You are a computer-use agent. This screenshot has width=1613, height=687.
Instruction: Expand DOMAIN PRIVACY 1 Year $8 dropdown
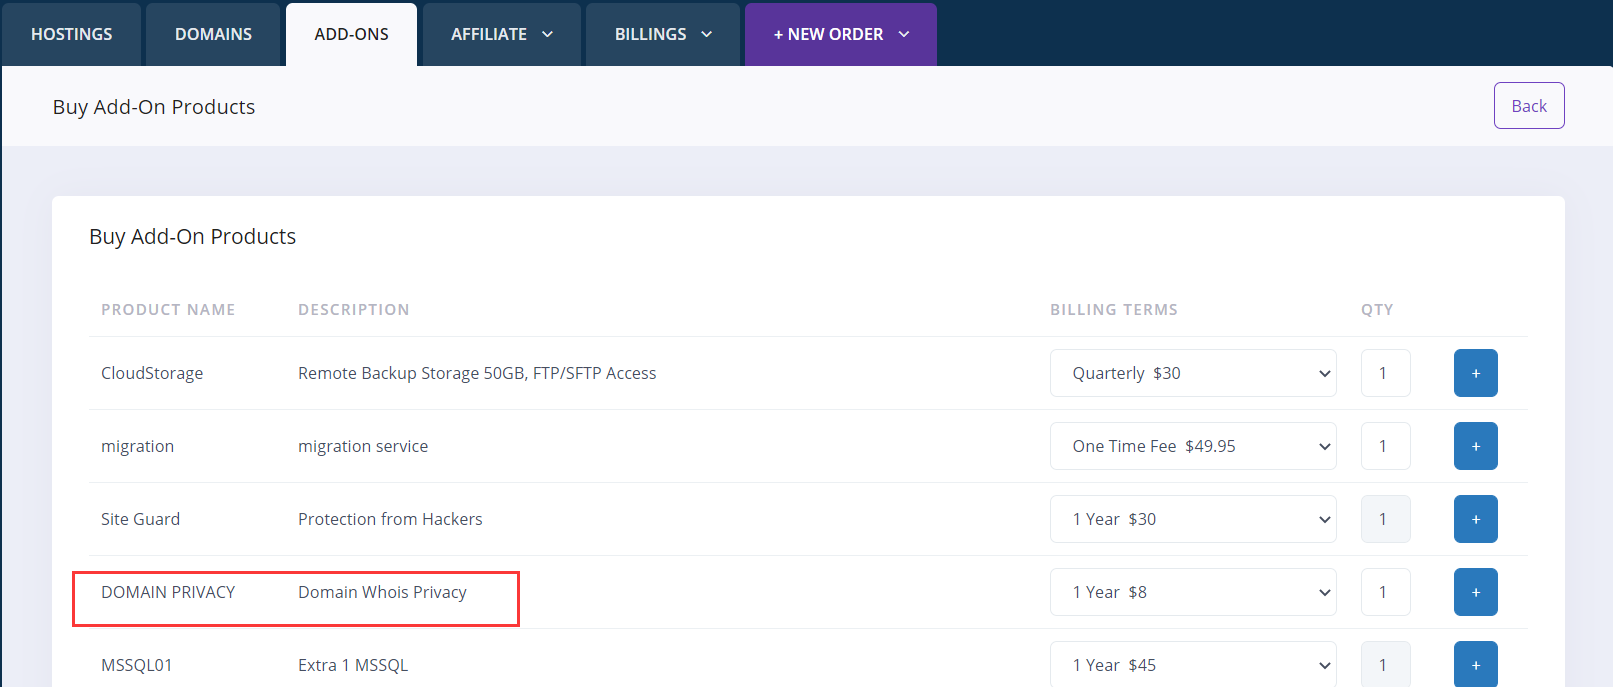1192,592
